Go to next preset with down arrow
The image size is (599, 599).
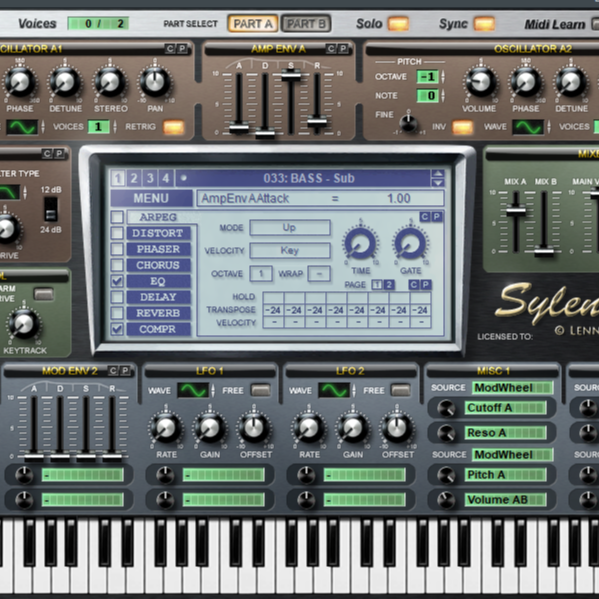438,183
